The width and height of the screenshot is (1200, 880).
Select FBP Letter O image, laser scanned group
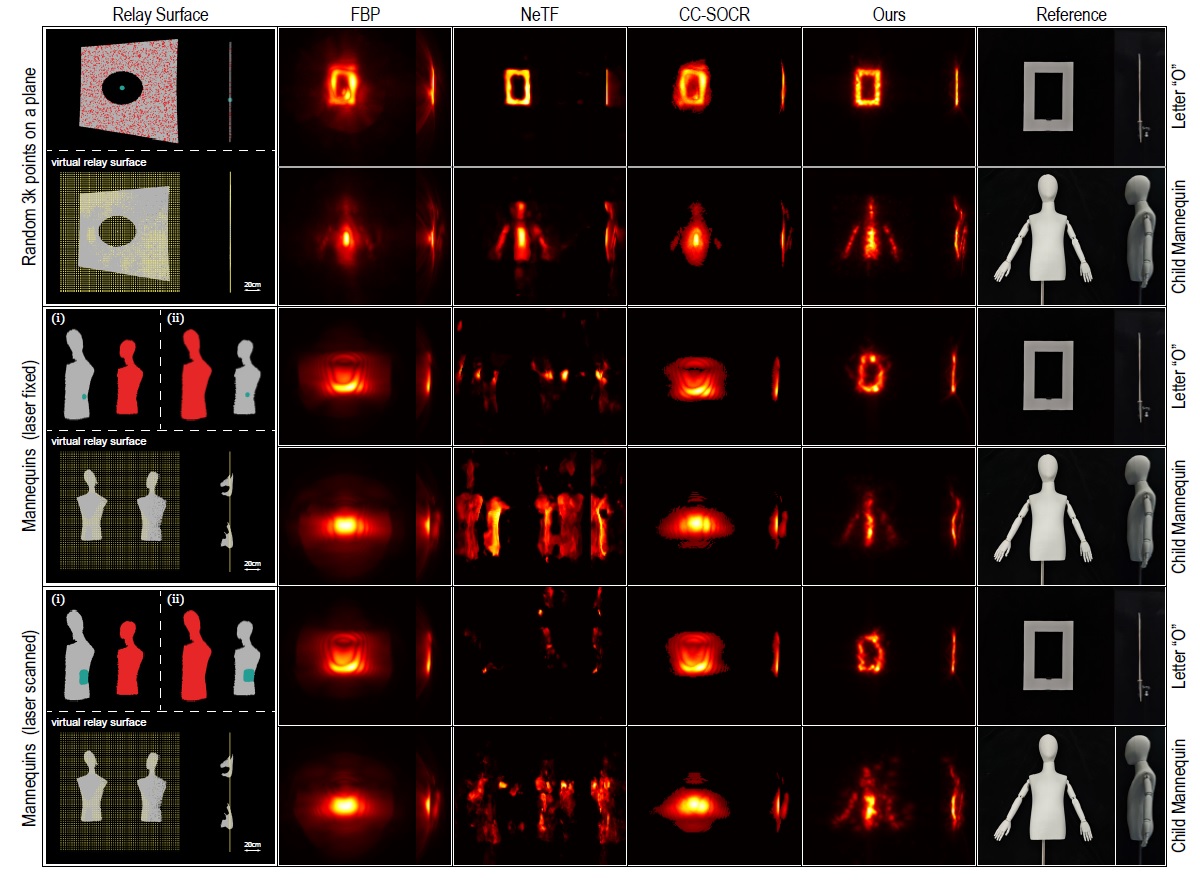364,656
